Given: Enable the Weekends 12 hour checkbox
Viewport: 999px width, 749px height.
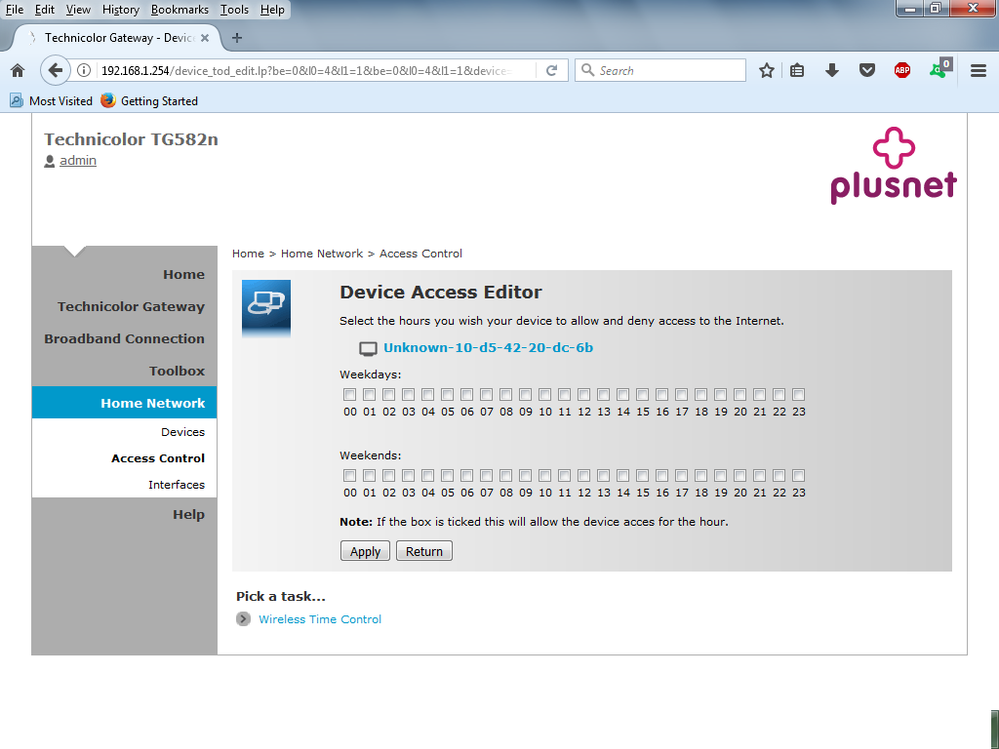Looking at the screenshot, I should (x=584, y=476).
